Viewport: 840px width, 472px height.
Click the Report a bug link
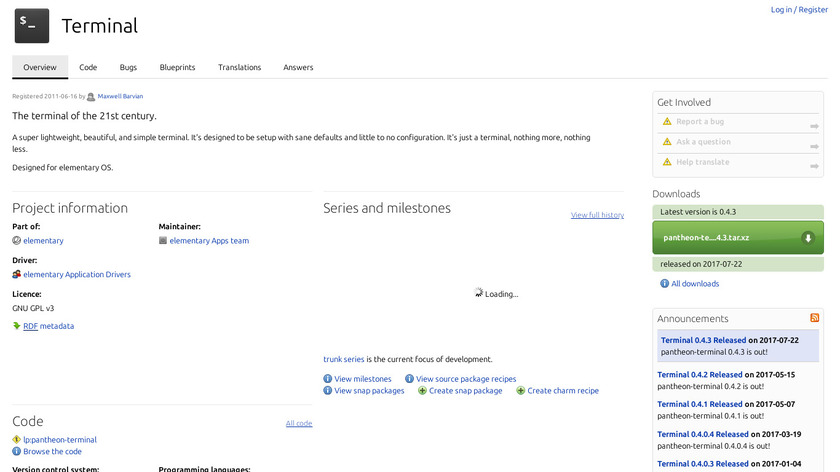[x=700, y=122]
